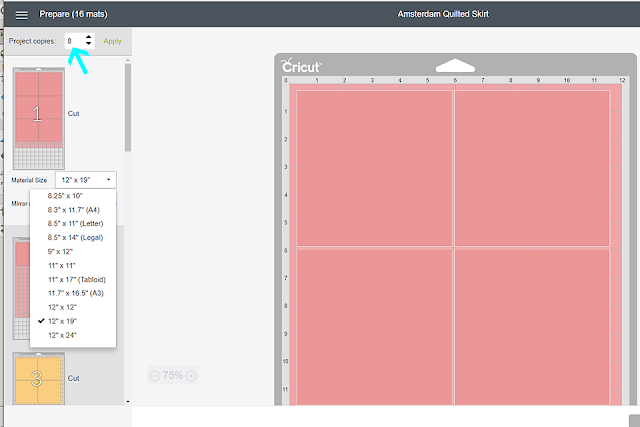Click the Prepare (16 mats) title
Screen dimensions: 640x427
[73, 14]
